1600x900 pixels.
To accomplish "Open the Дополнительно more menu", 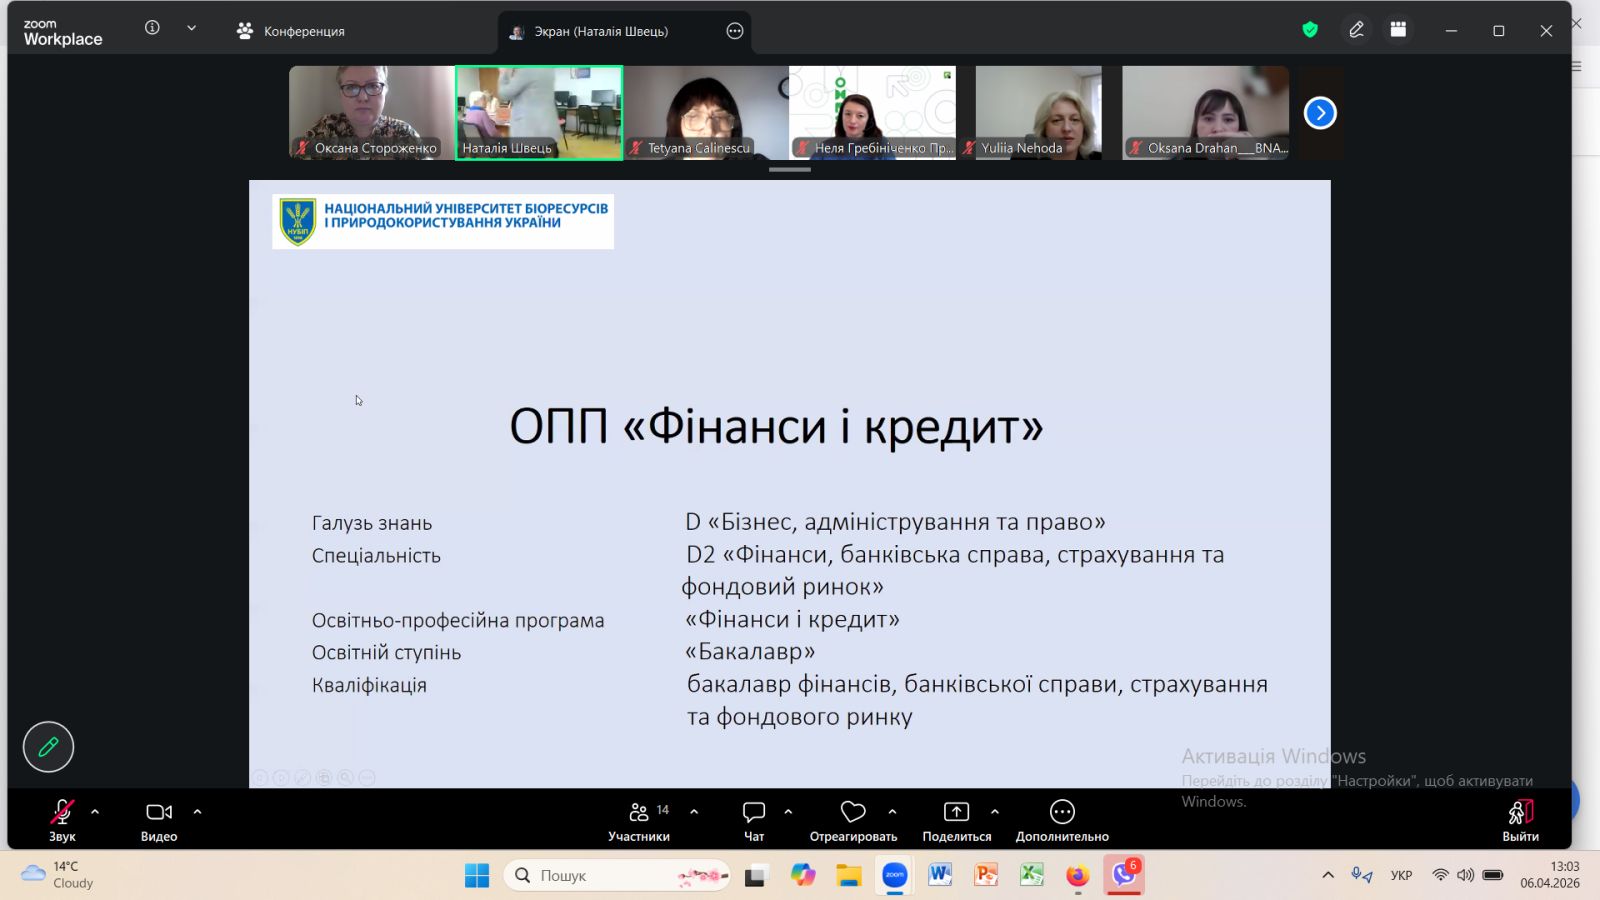I will point(1062,820).
